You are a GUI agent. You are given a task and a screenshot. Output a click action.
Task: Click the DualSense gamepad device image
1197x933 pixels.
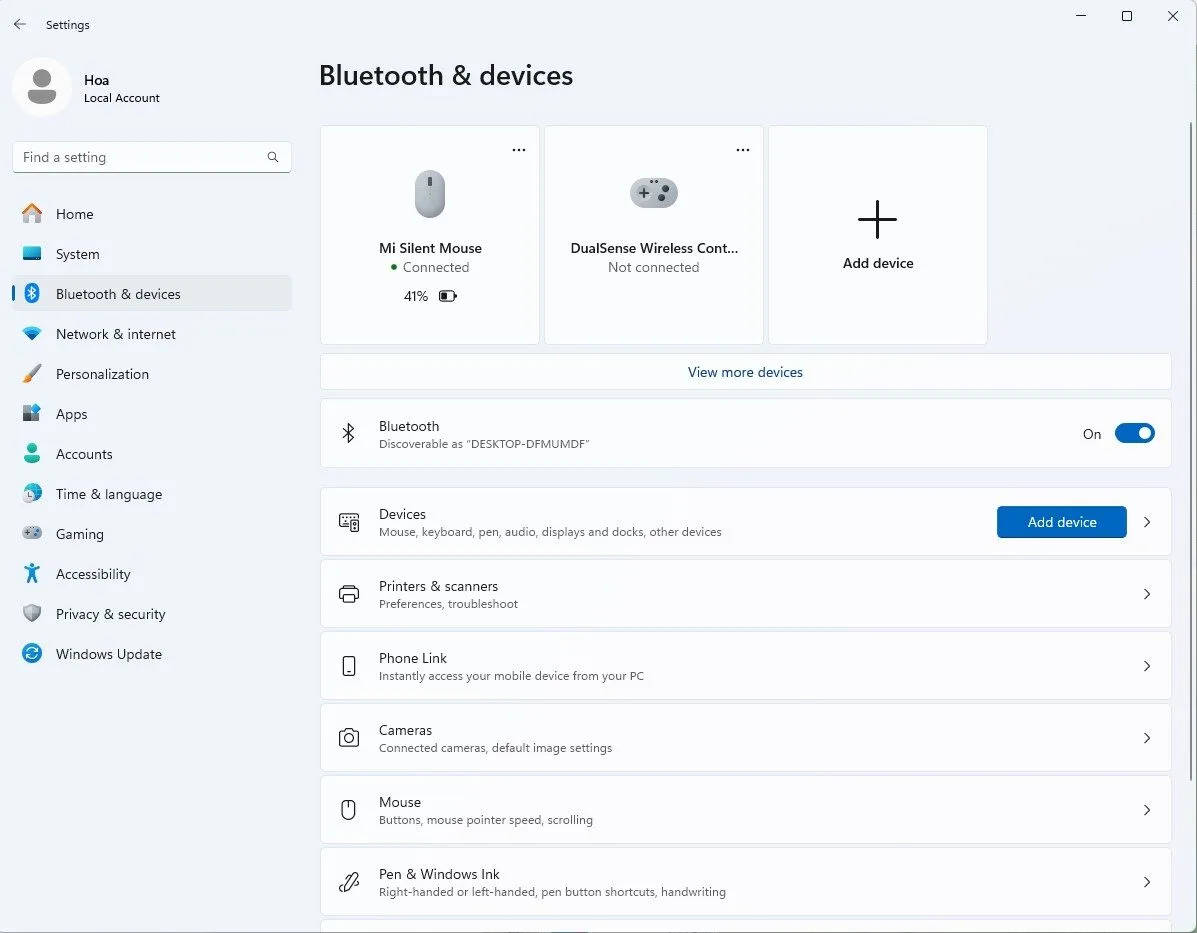(653, 192)
